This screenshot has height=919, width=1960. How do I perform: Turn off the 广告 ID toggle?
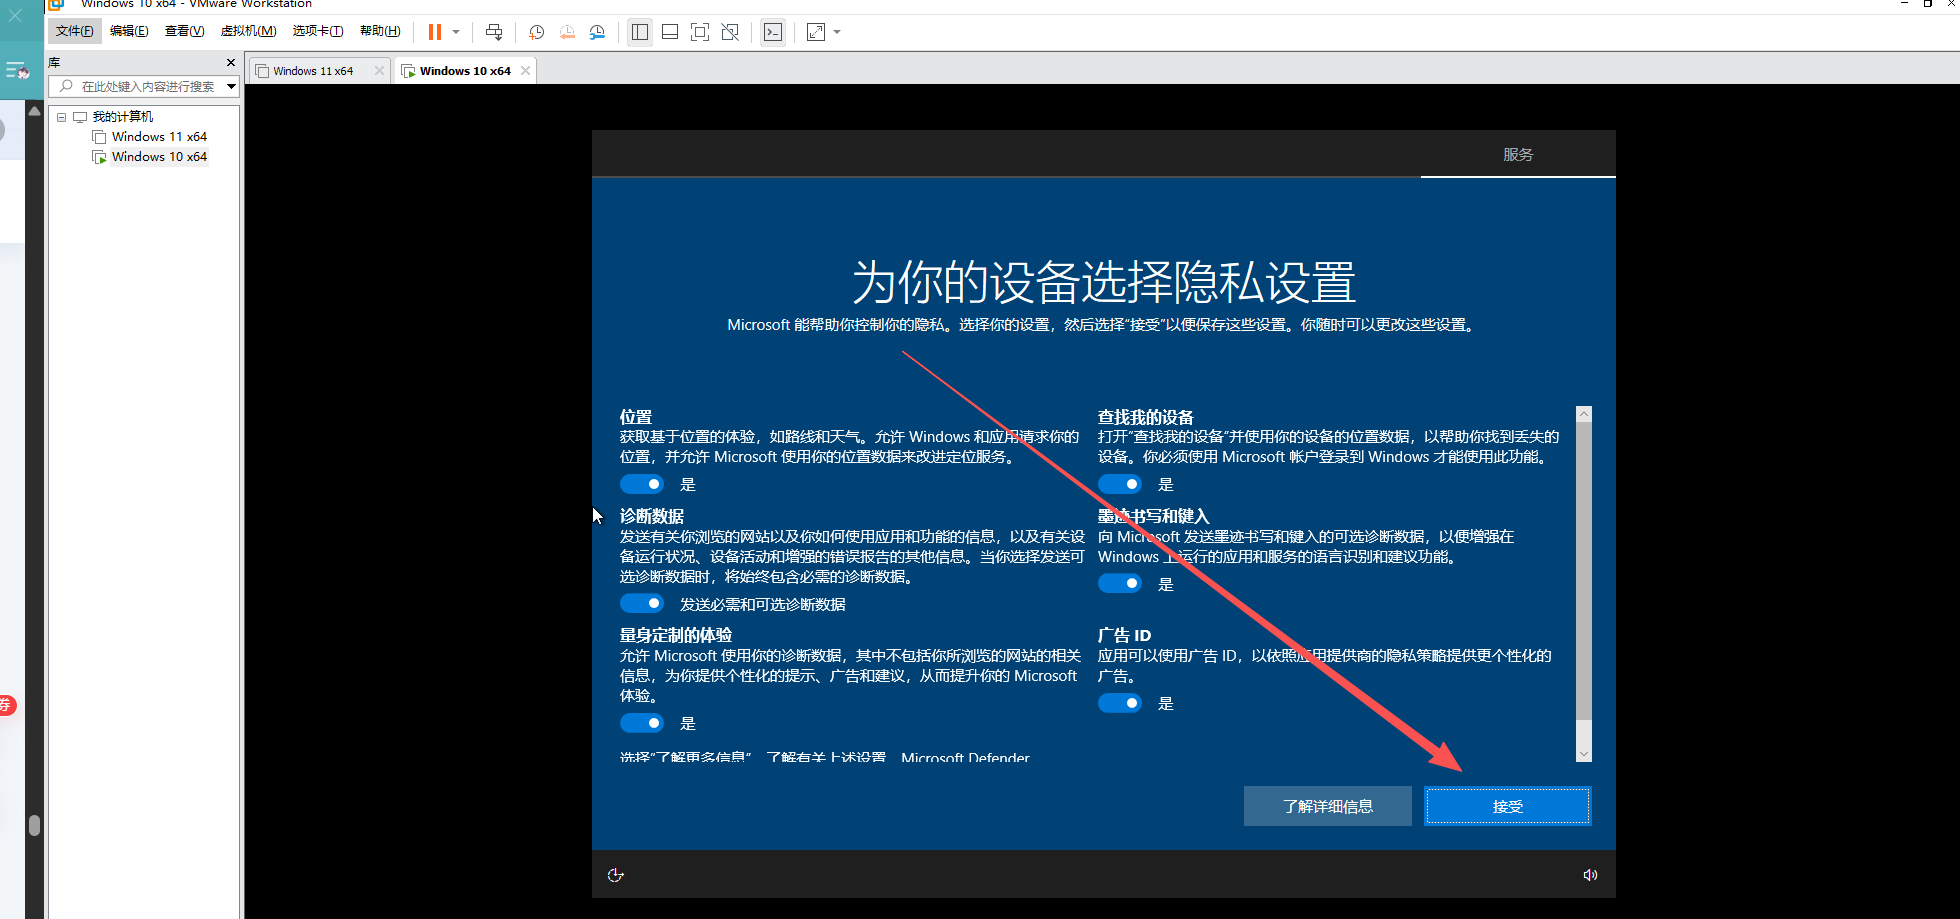[x=1120, y=703]
